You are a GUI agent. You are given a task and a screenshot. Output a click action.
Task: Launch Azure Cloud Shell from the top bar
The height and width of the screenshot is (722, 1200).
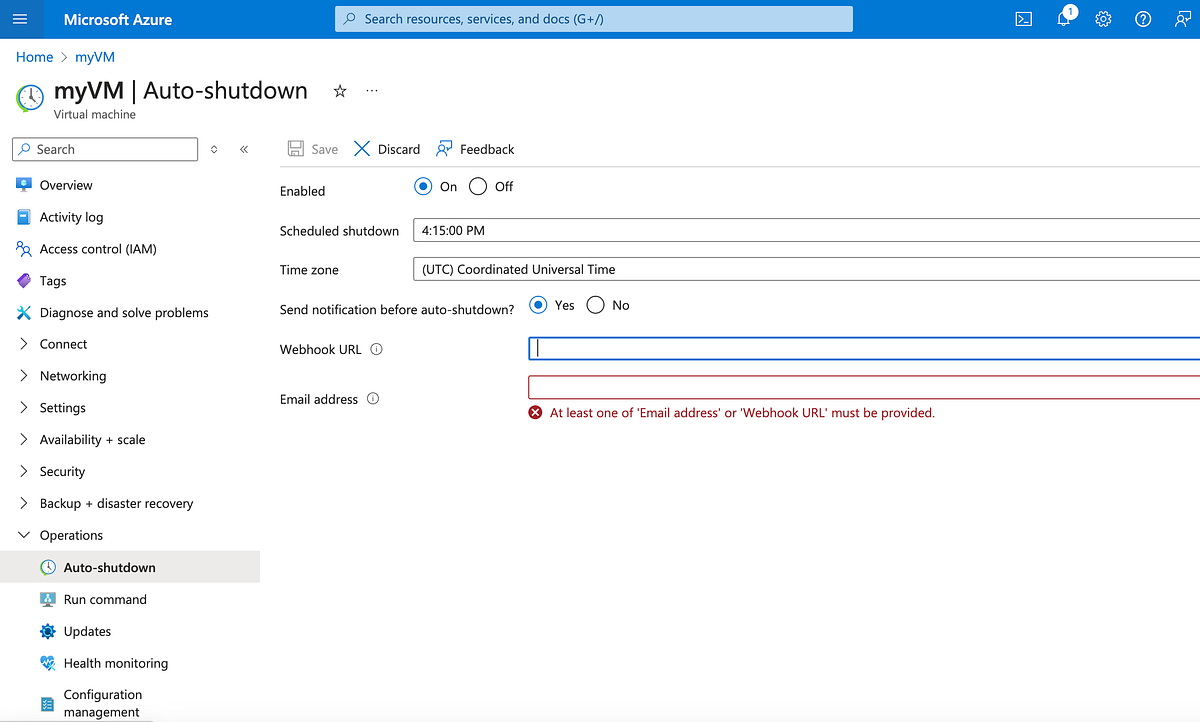coord(1023,18)
